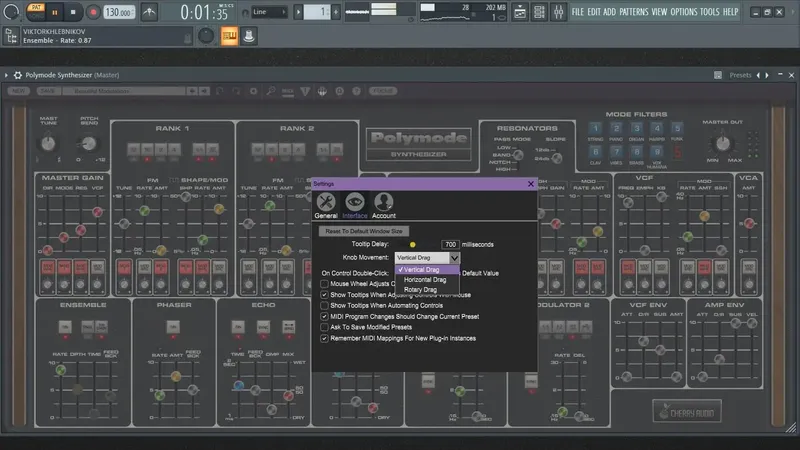Choose Vertical Drag option
800x450 pixels.
[427, 269]
